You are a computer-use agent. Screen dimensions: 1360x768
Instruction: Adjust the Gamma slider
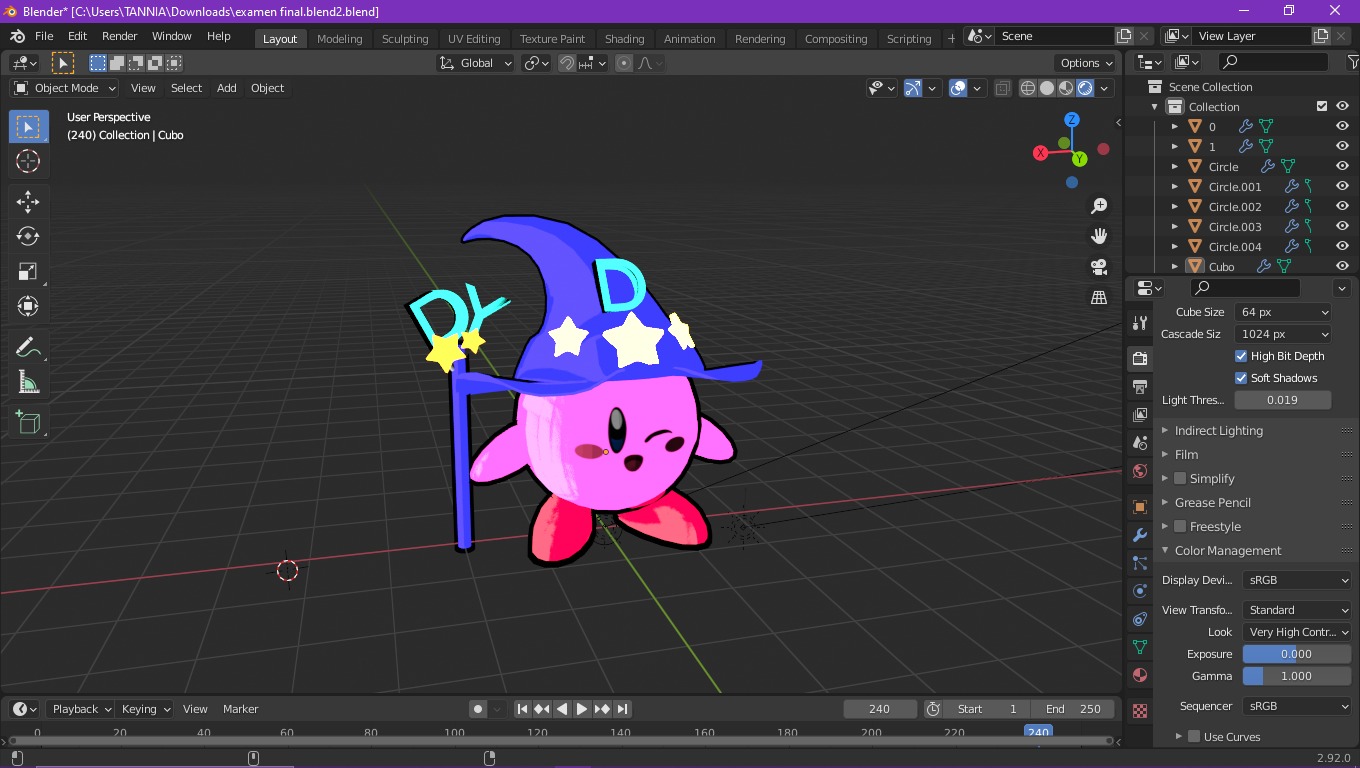tap(1297, 676)
